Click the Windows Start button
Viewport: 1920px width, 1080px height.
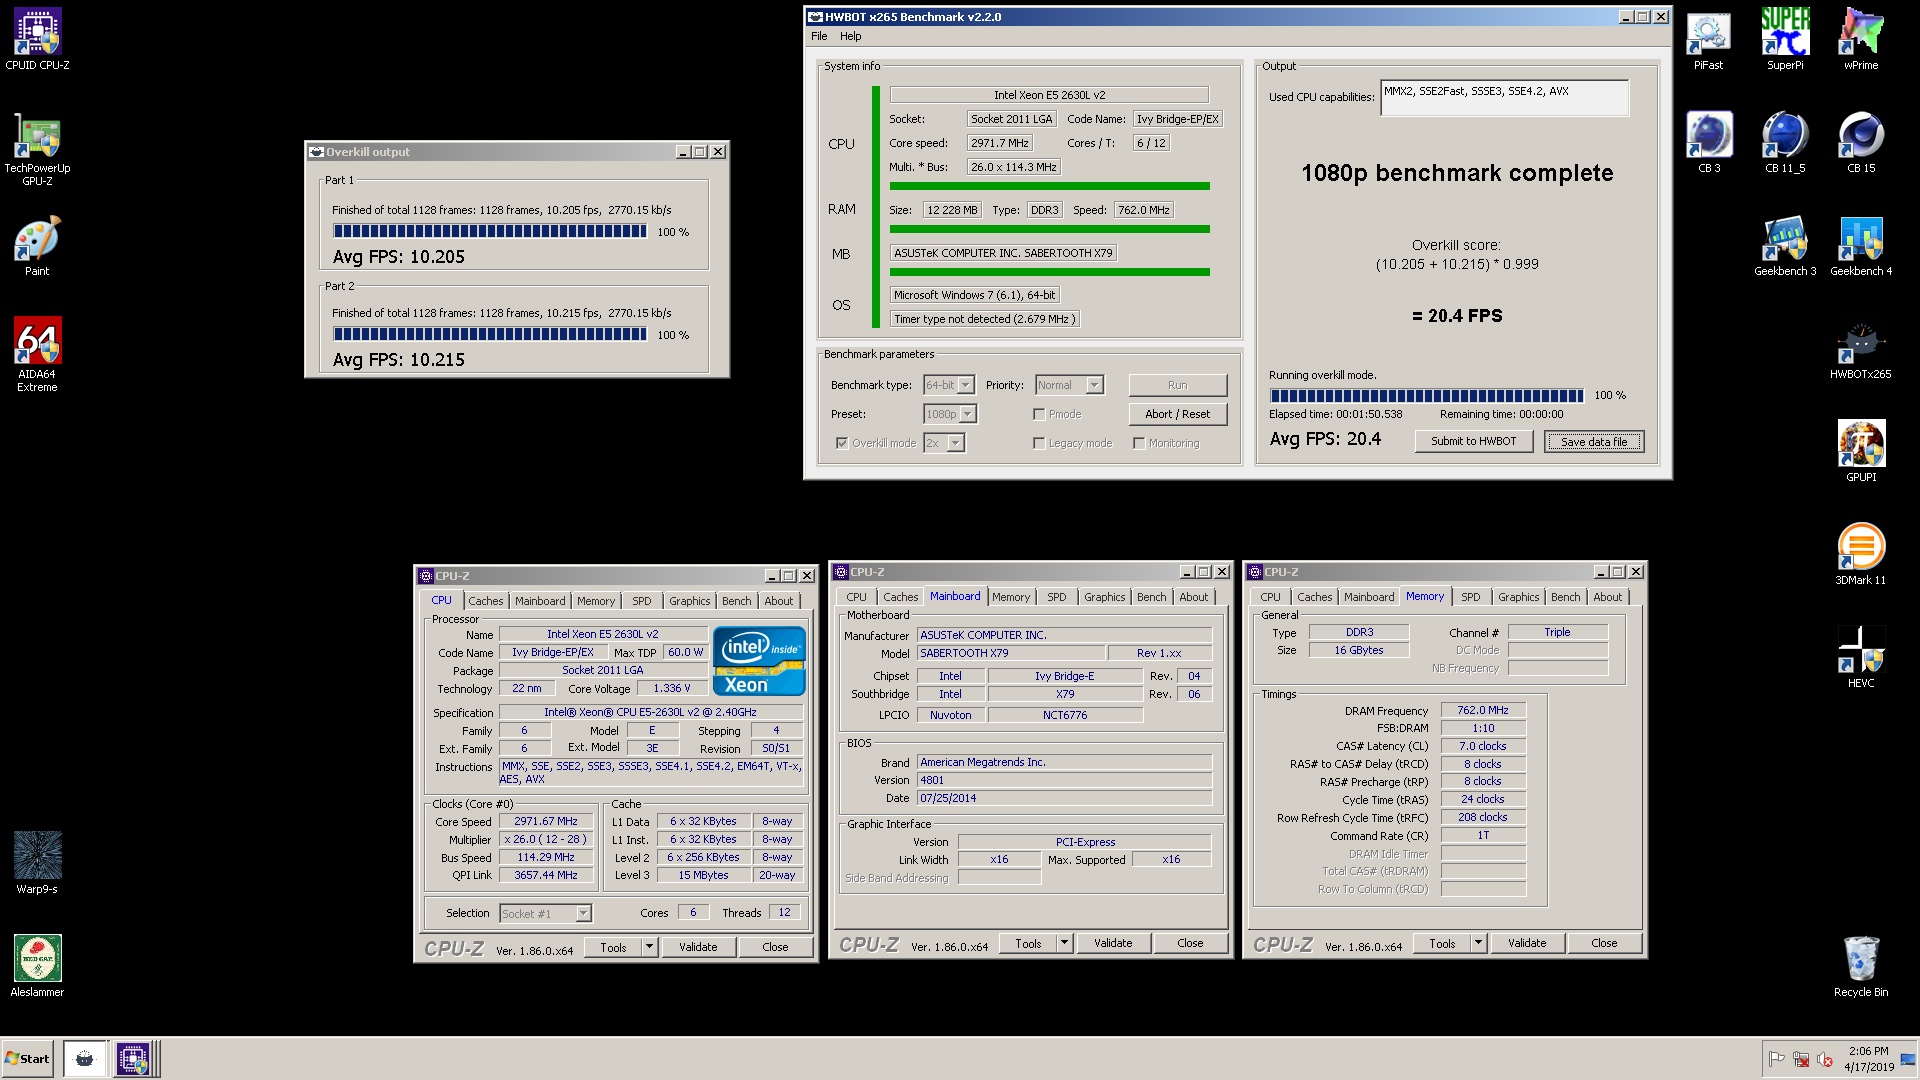tap(27, 1059)
